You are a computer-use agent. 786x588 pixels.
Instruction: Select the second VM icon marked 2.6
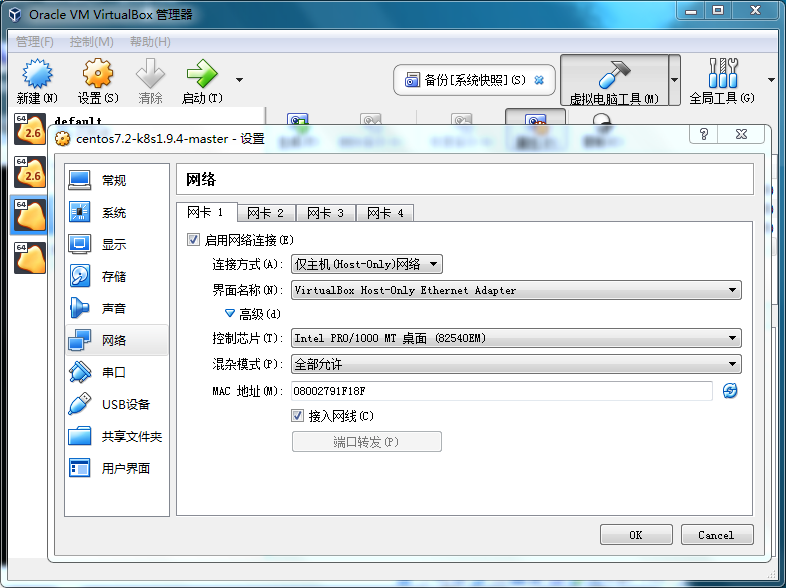(30, 172)
